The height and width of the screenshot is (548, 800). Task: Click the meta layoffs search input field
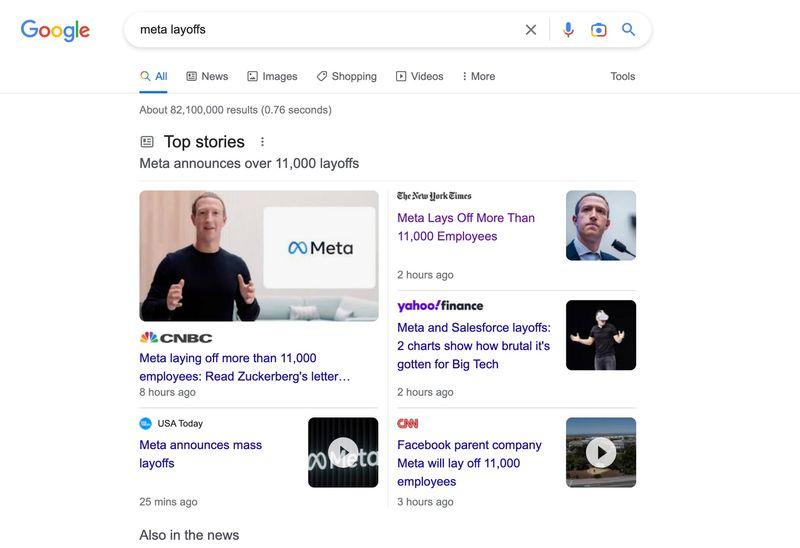[320, 30]
